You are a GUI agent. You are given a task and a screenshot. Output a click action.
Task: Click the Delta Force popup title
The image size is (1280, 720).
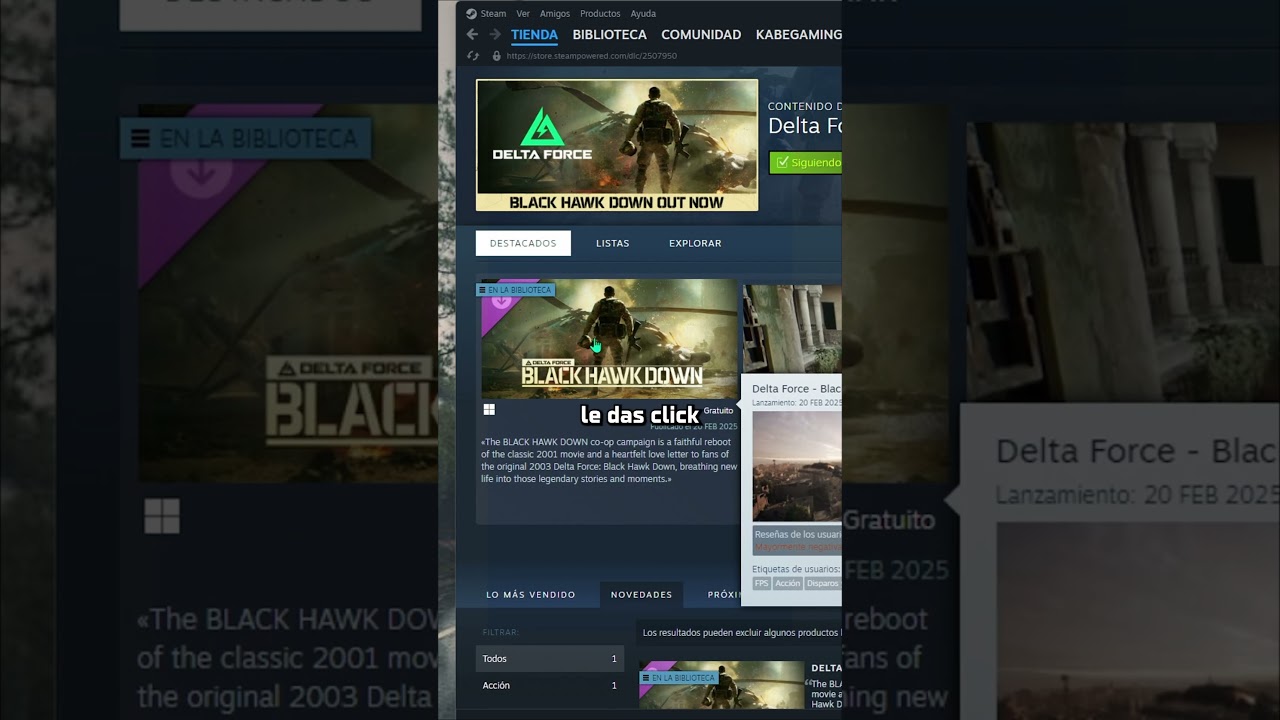(x=796, y=389)
